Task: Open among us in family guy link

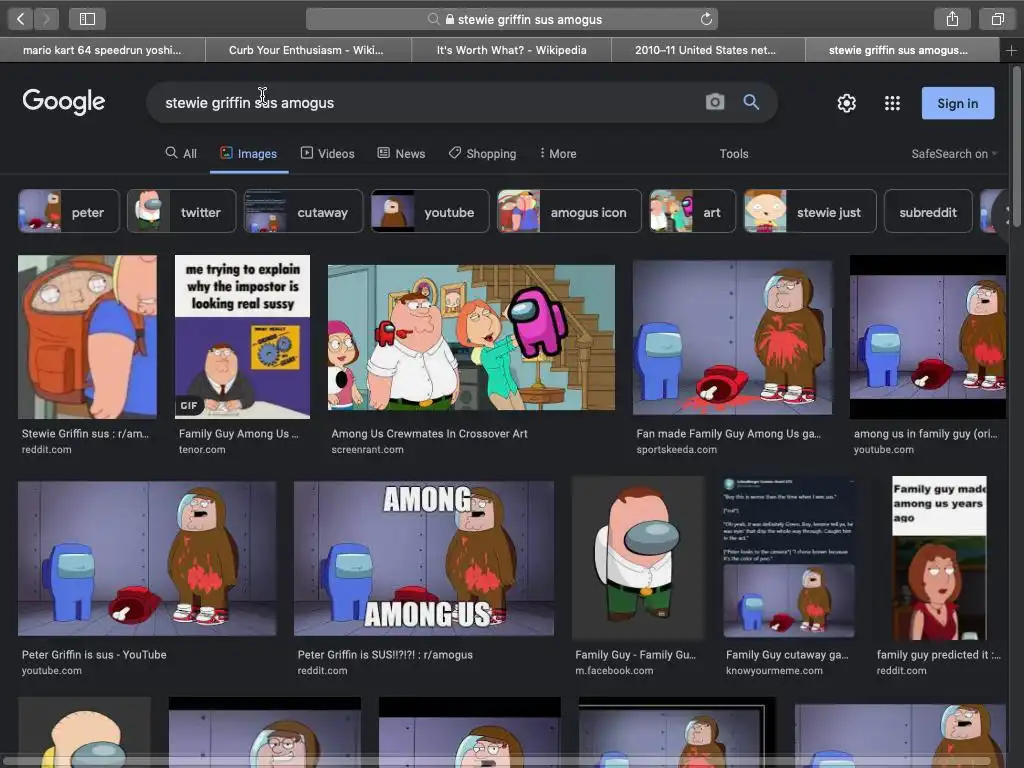Action: coord(925,434)
